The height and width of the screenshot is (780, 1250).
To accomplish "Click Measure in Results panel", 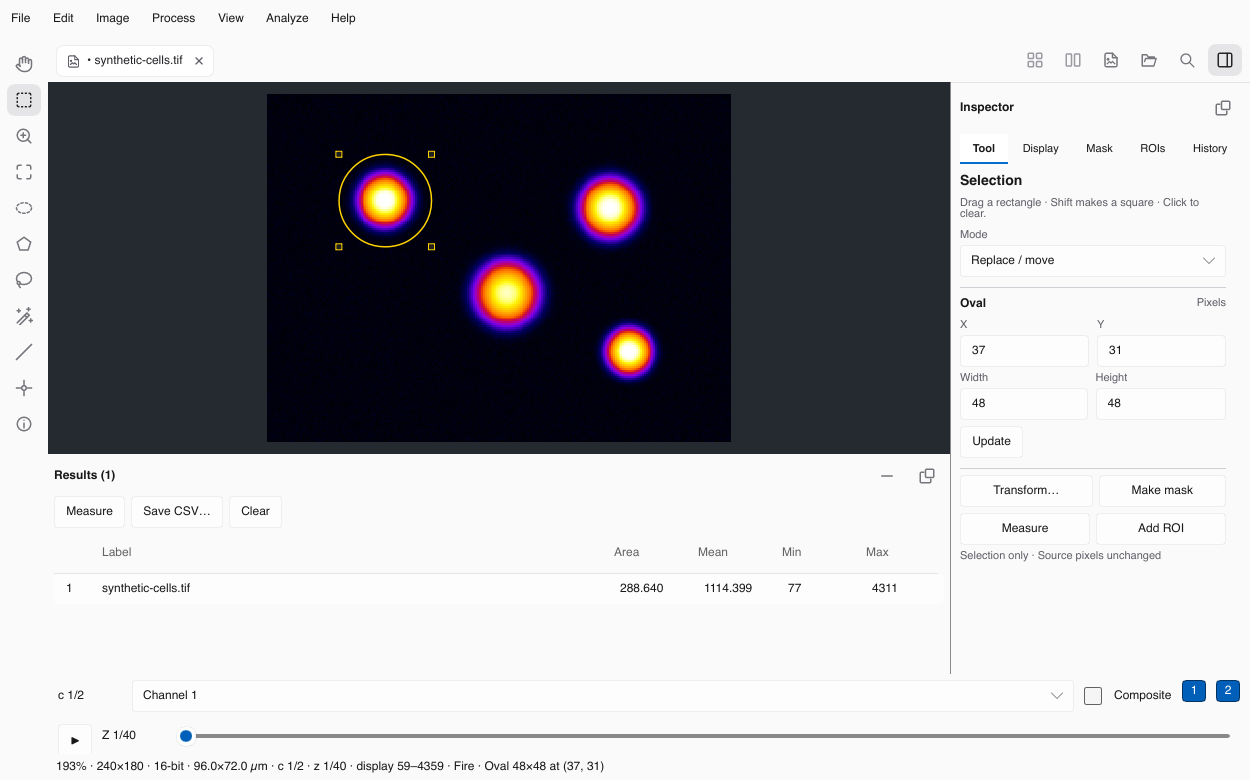I will [x=89, y=511].
